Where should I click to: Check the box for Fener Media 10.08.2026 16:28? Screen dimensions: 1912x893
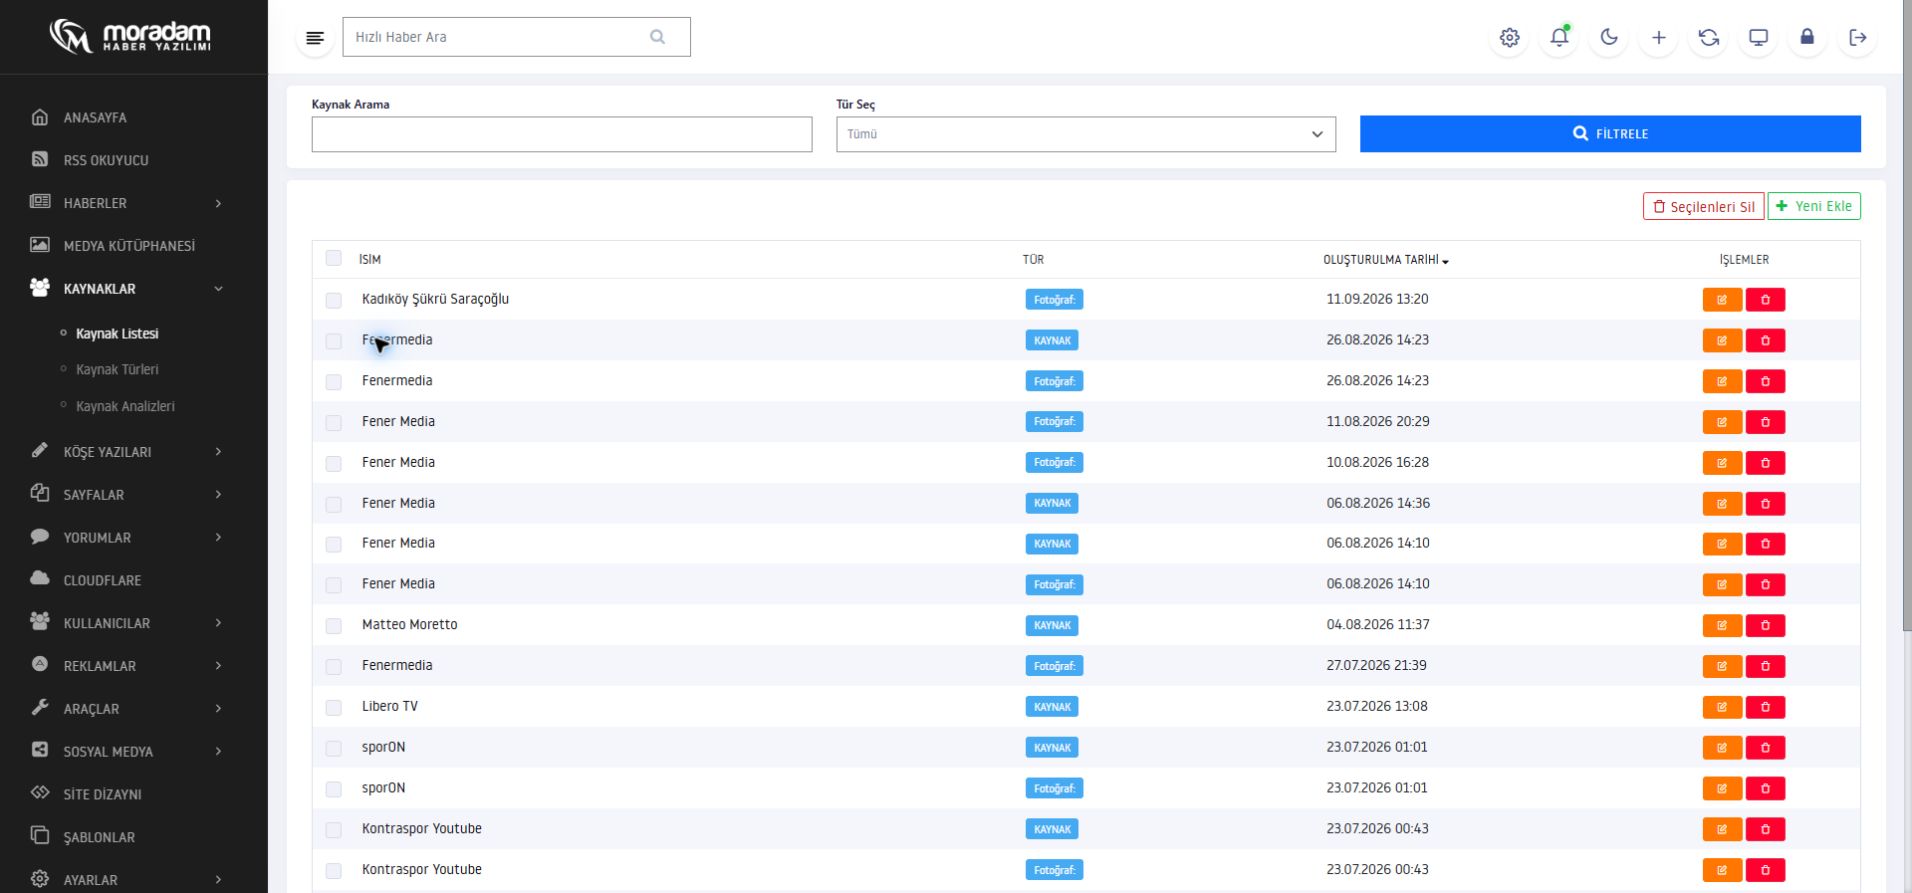point(334,463)
